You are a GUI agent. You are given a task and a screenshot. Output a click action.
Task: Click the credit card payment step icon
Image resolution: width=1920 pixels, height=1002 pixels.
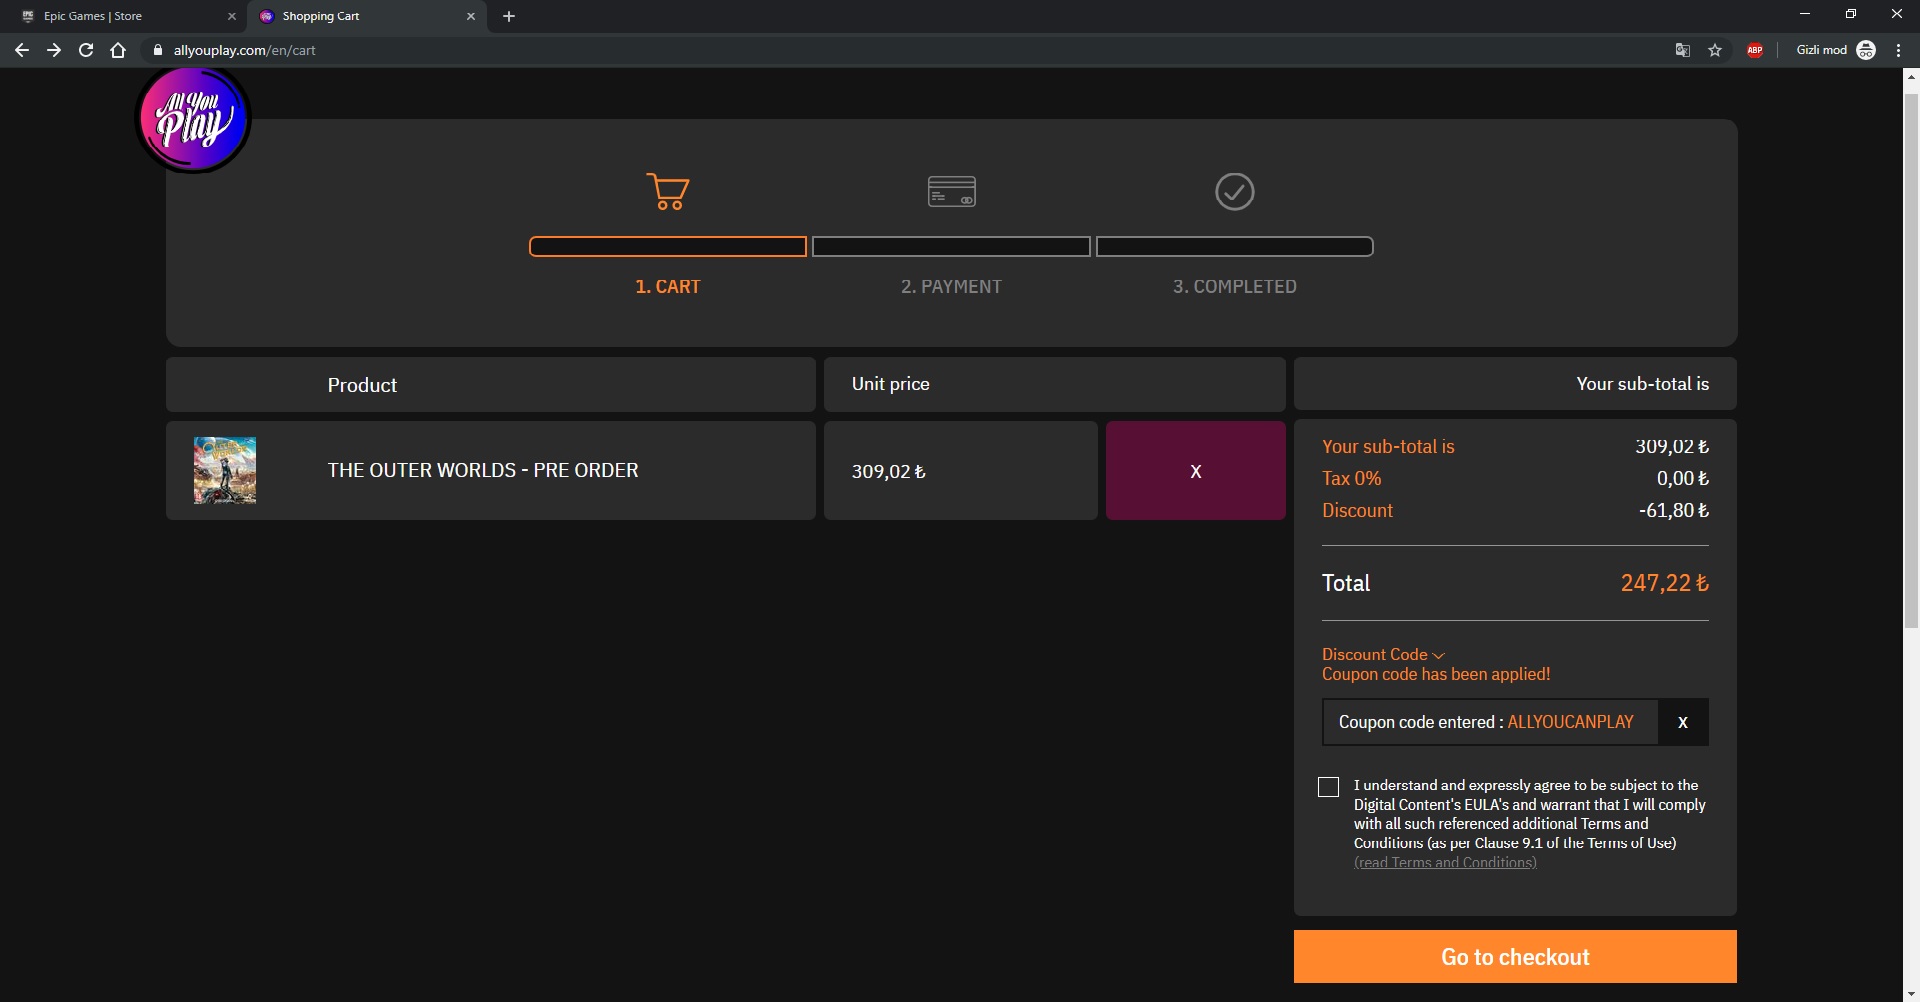[951, 191]
